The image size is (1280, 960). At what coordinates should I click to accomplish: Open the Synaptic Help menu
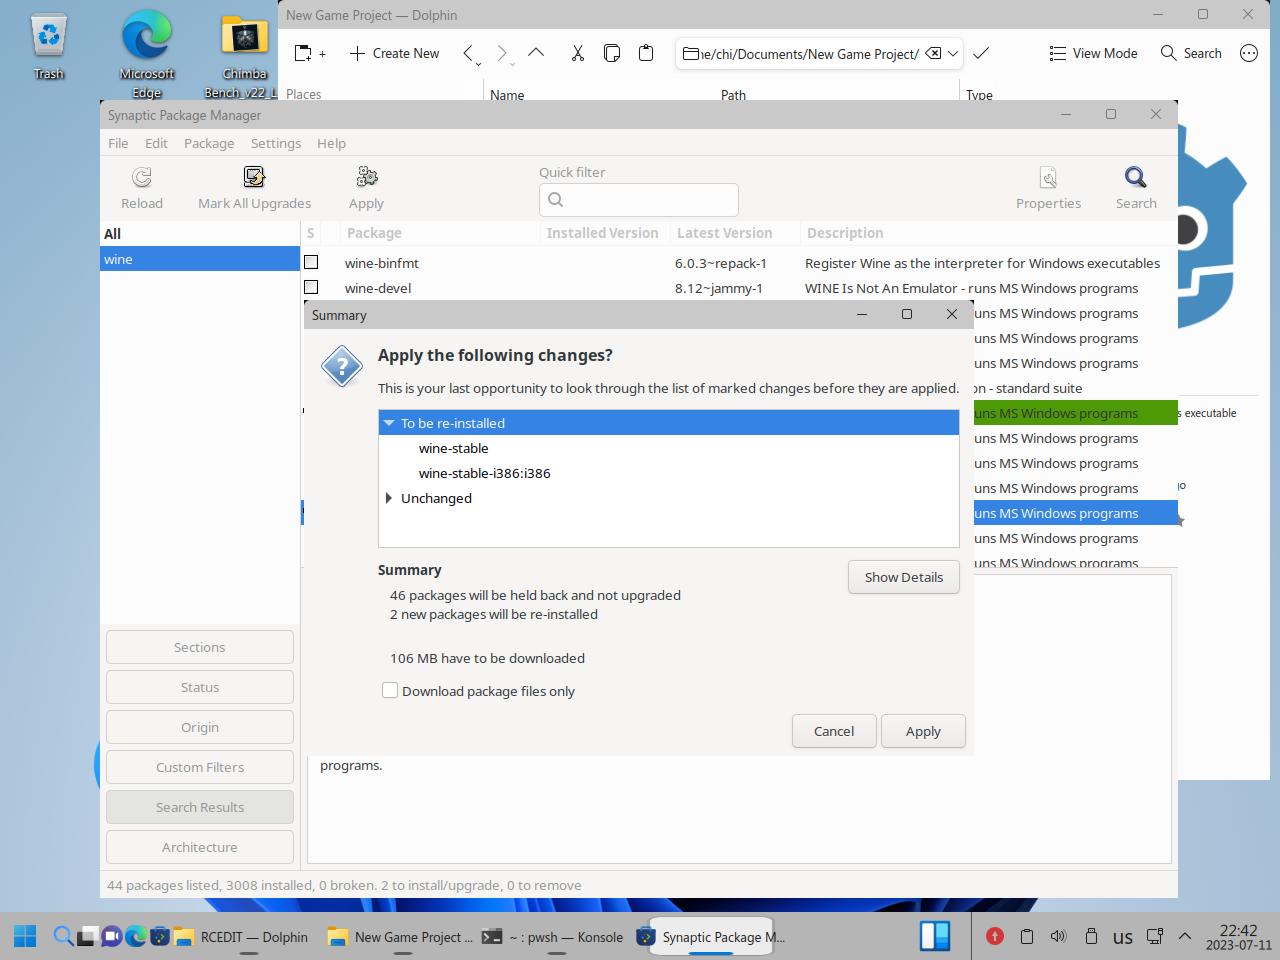click(x=331, y=143)
